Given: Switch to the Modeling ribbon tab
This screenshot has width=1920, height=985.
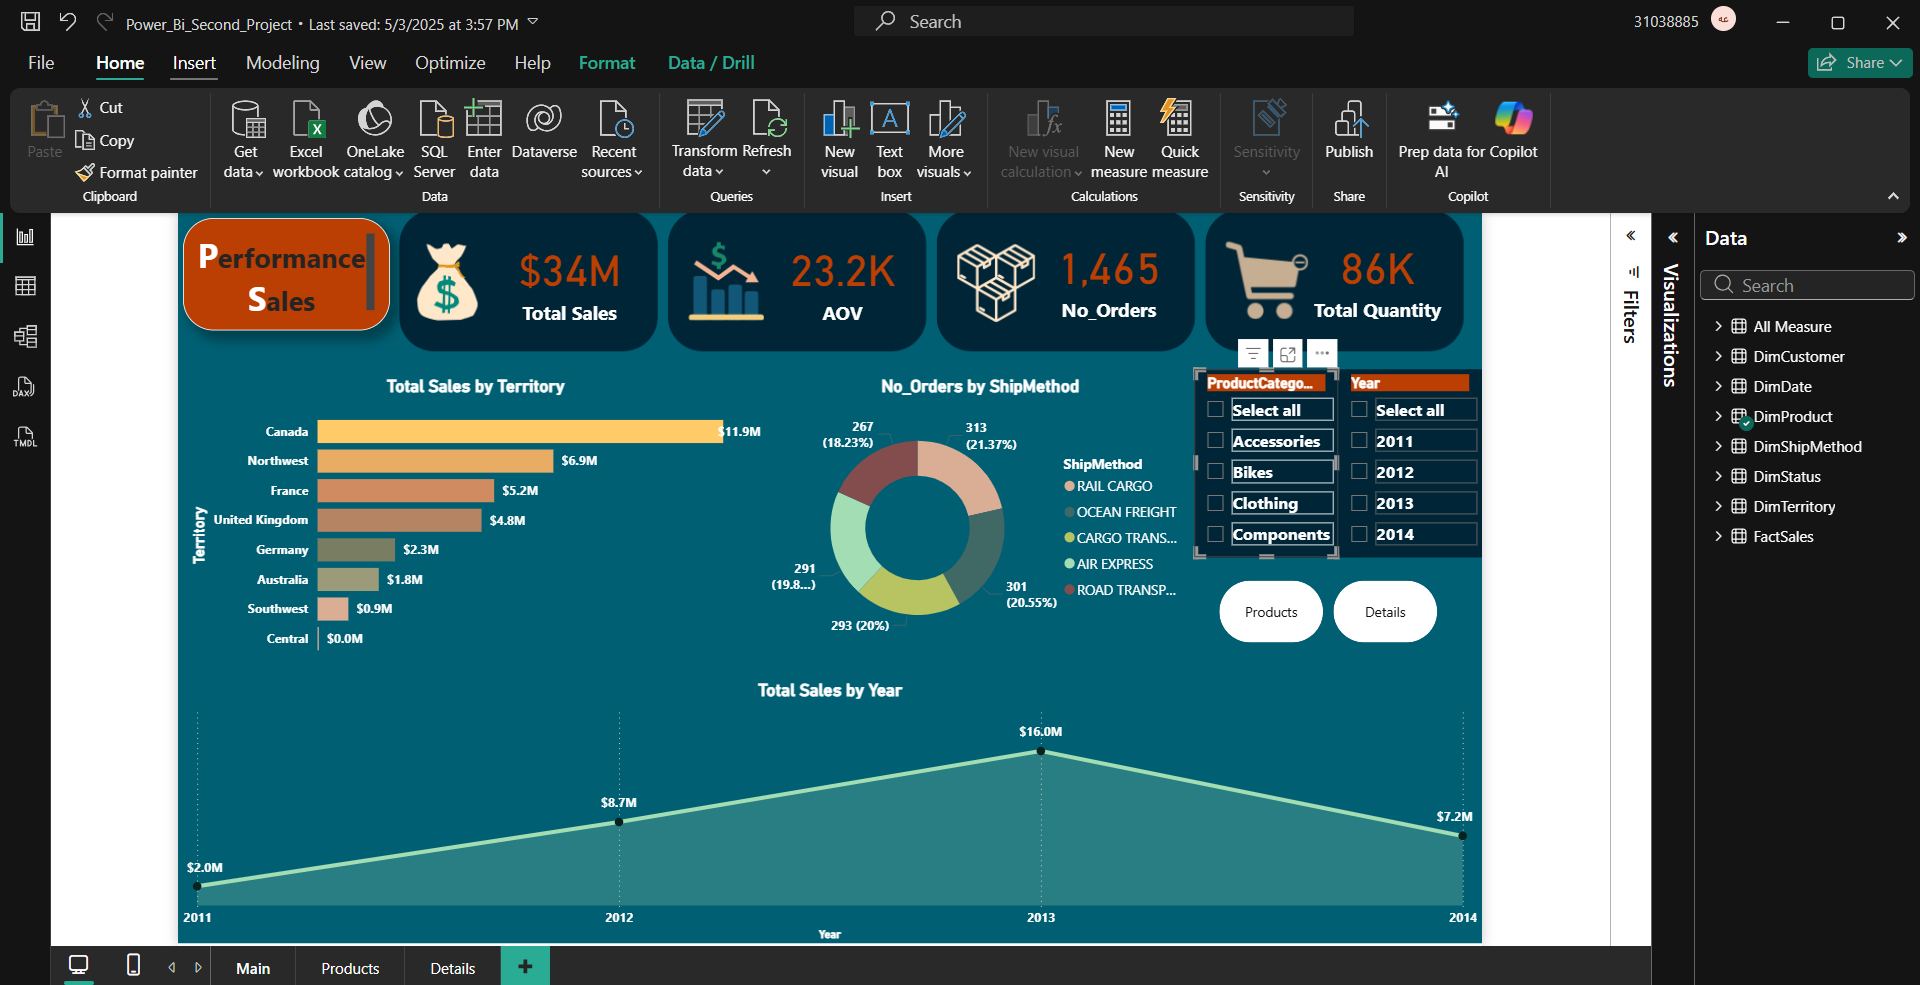Looking at the screenshot, I should tap(282, 62).
